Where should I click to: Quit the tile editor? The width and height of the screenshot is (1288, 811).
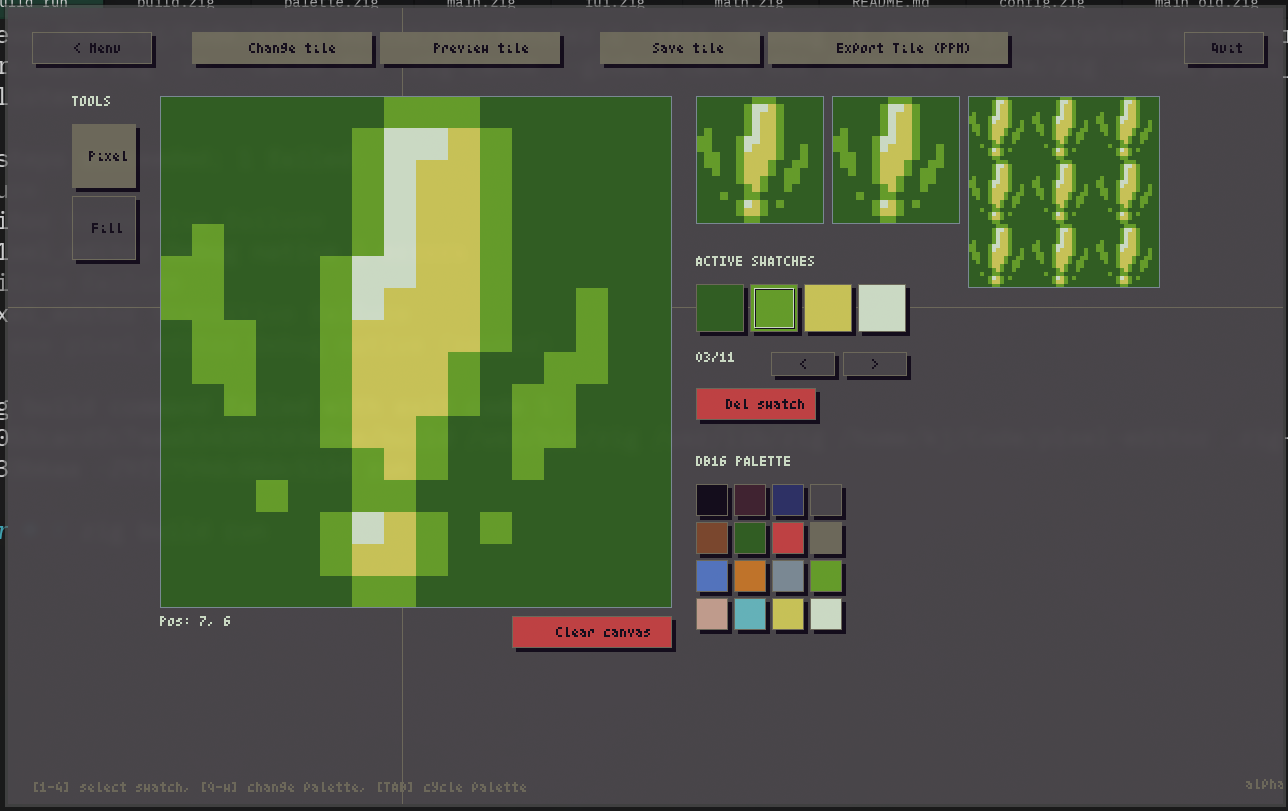click(1226, 48)
